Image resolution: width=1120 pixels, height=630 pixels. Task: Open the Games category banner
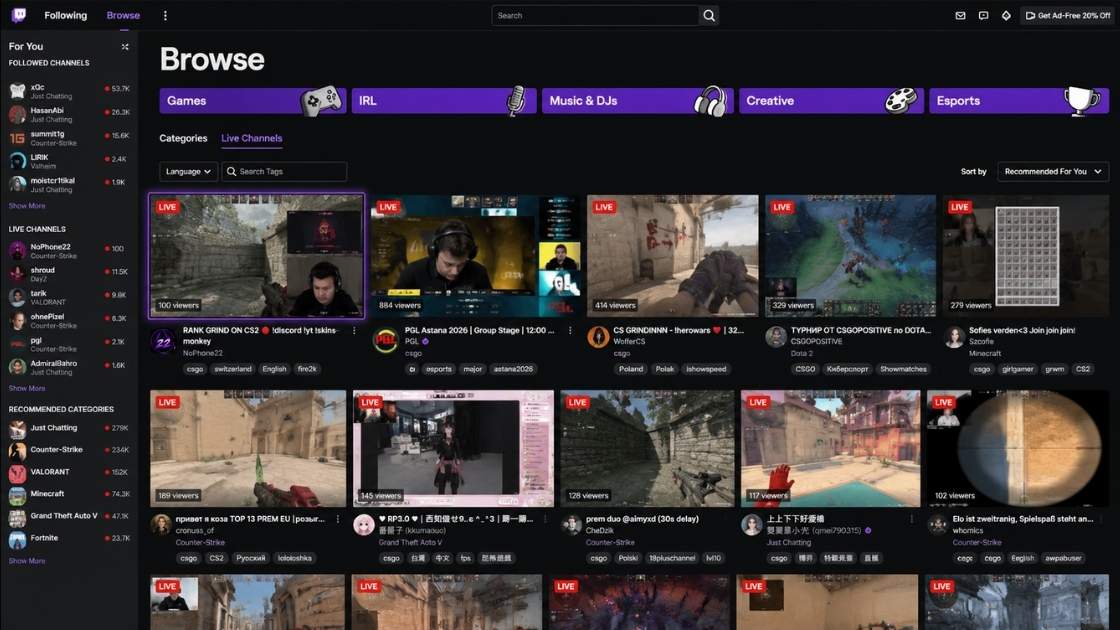pyautogui.click(x=252, y=101)
